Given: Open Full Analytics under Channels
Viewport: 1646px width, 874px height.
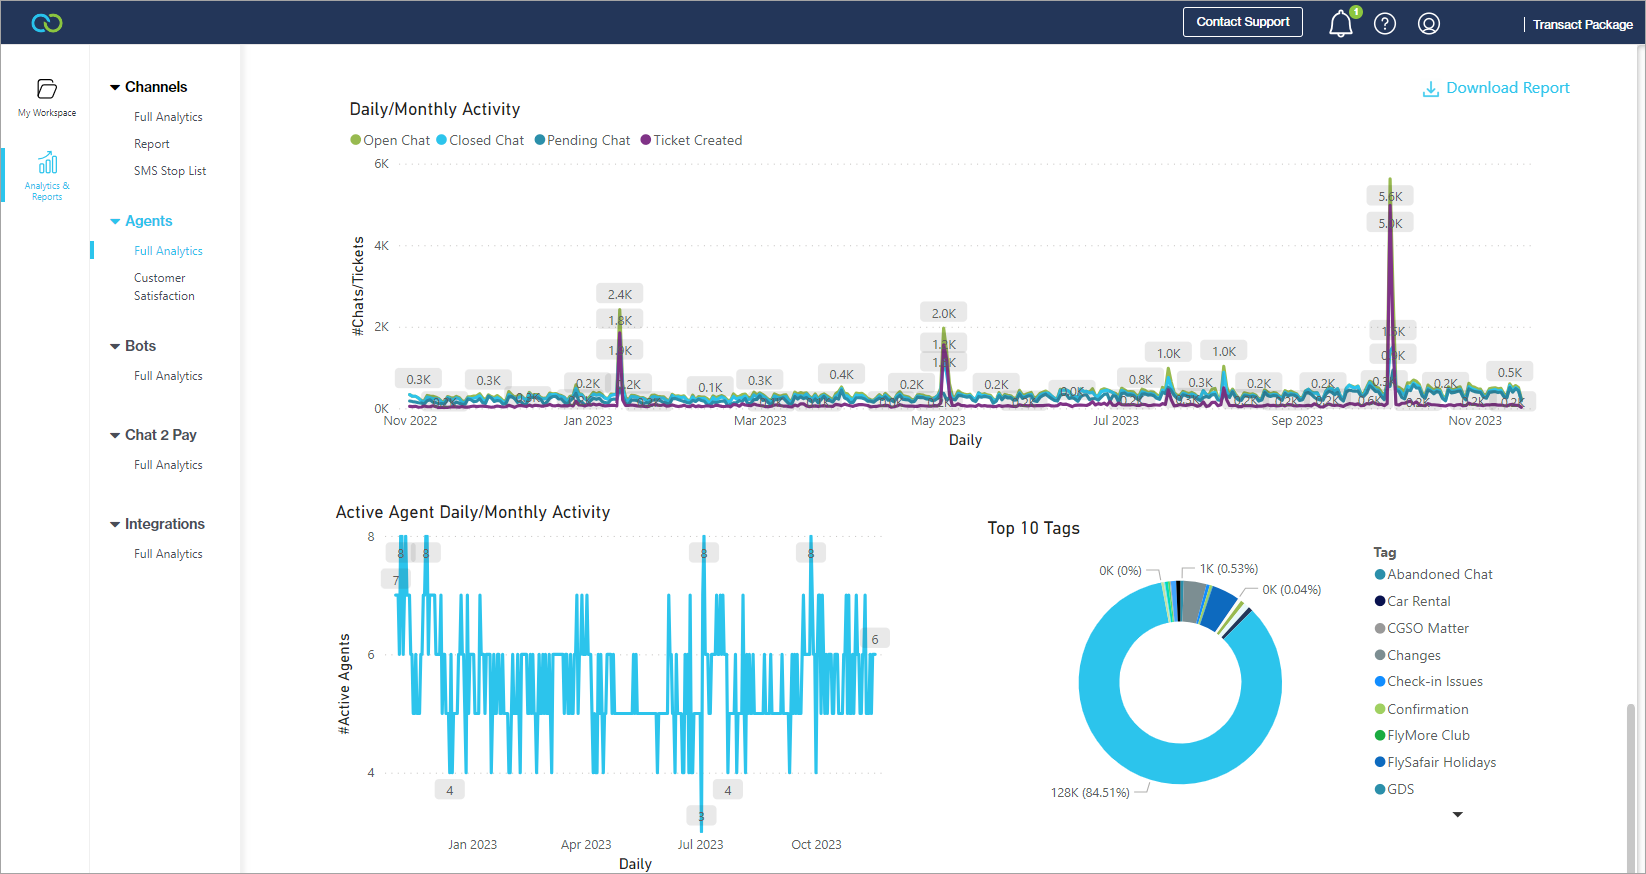Looking at the screenshot, I should coord(168,117).
